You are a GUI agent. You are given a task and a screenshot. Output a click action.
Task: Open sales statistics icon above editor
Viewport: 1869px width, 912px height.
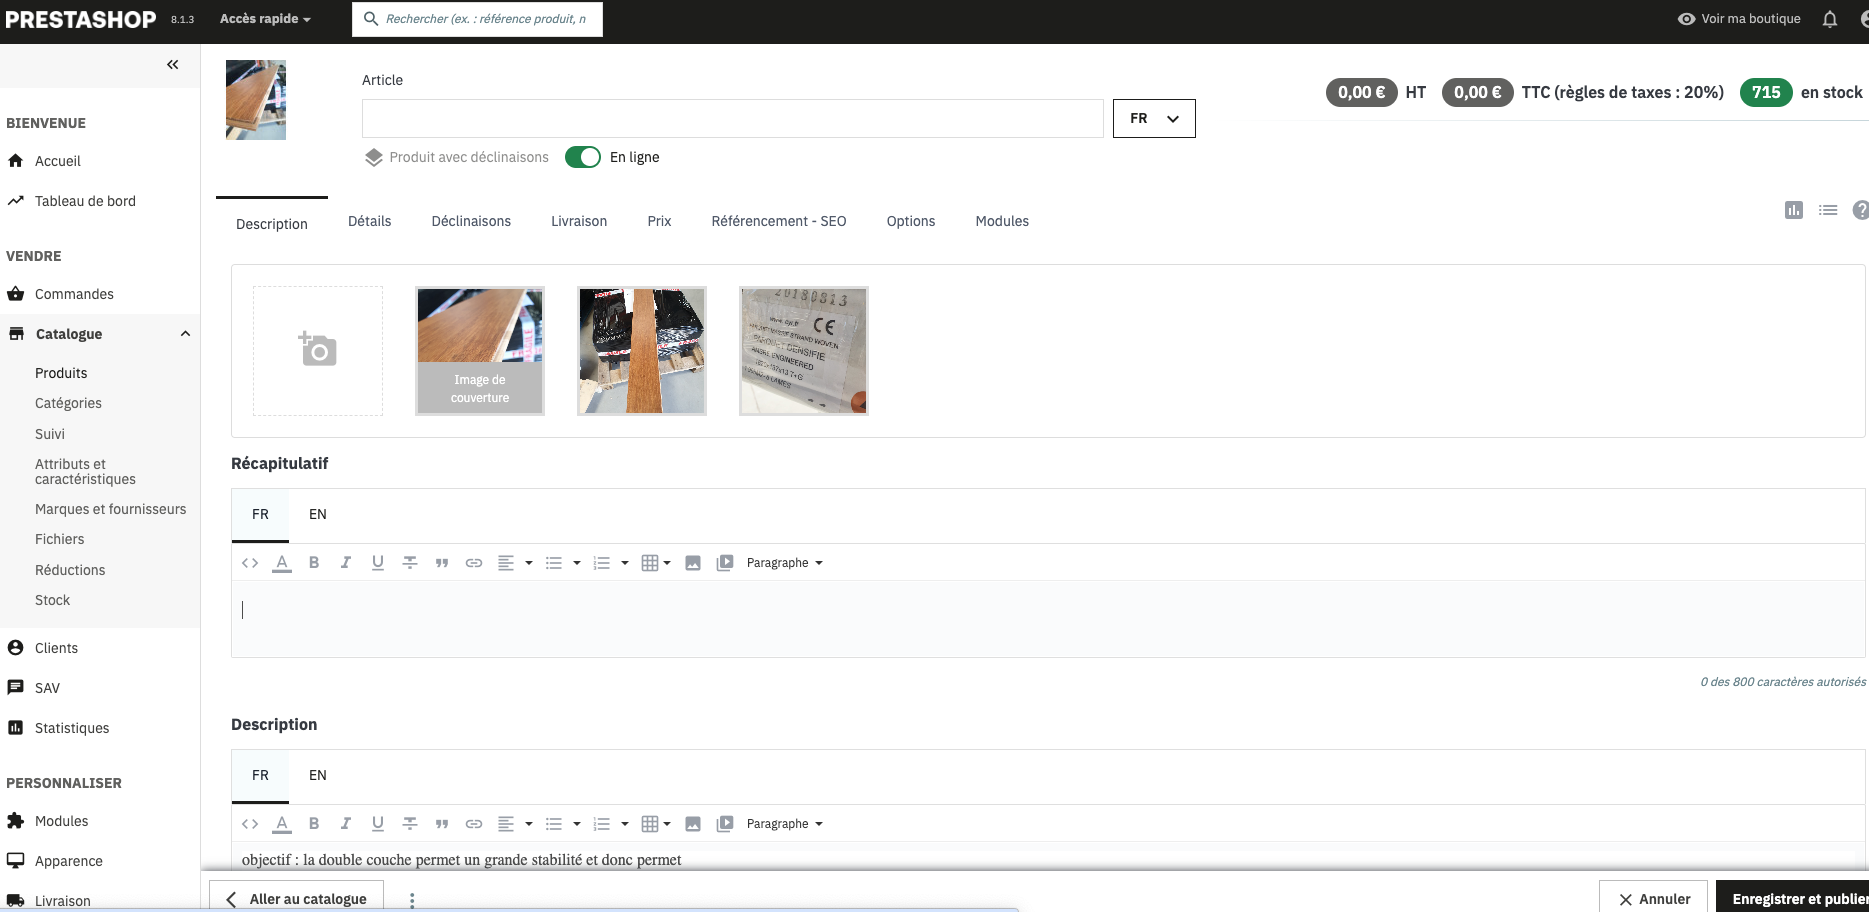pos(1794,210)
